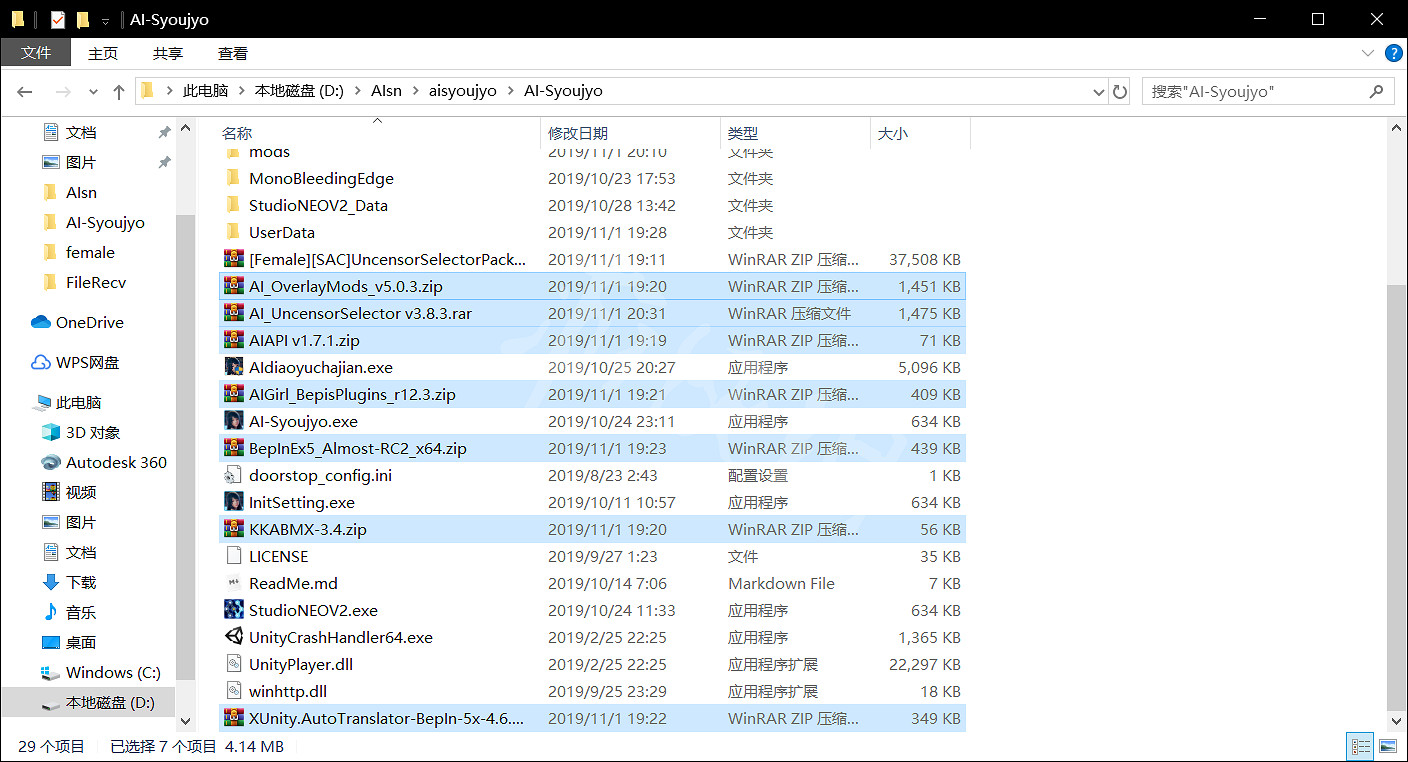Click the file list vertical scrollbar
This screenshot has height=762, width=1408.
point(1396,490)
